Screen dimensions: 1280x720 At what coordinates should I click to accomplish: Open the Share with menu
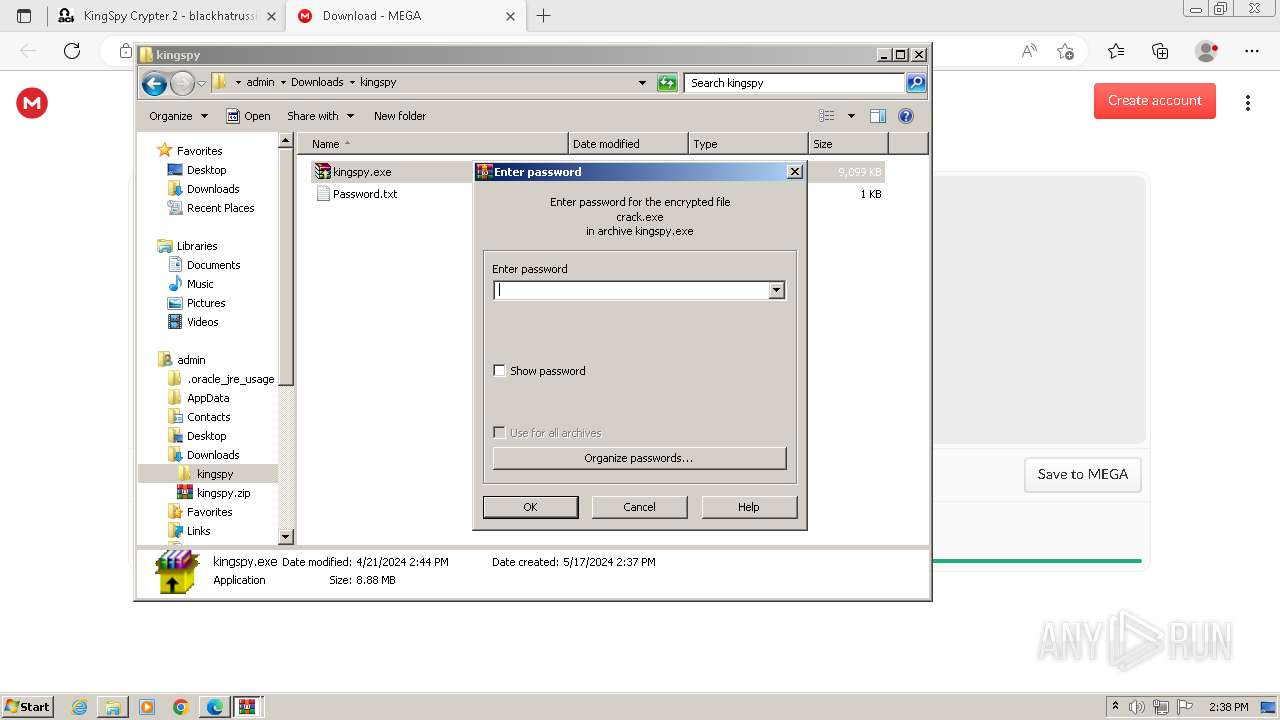(x=320, y=116)
